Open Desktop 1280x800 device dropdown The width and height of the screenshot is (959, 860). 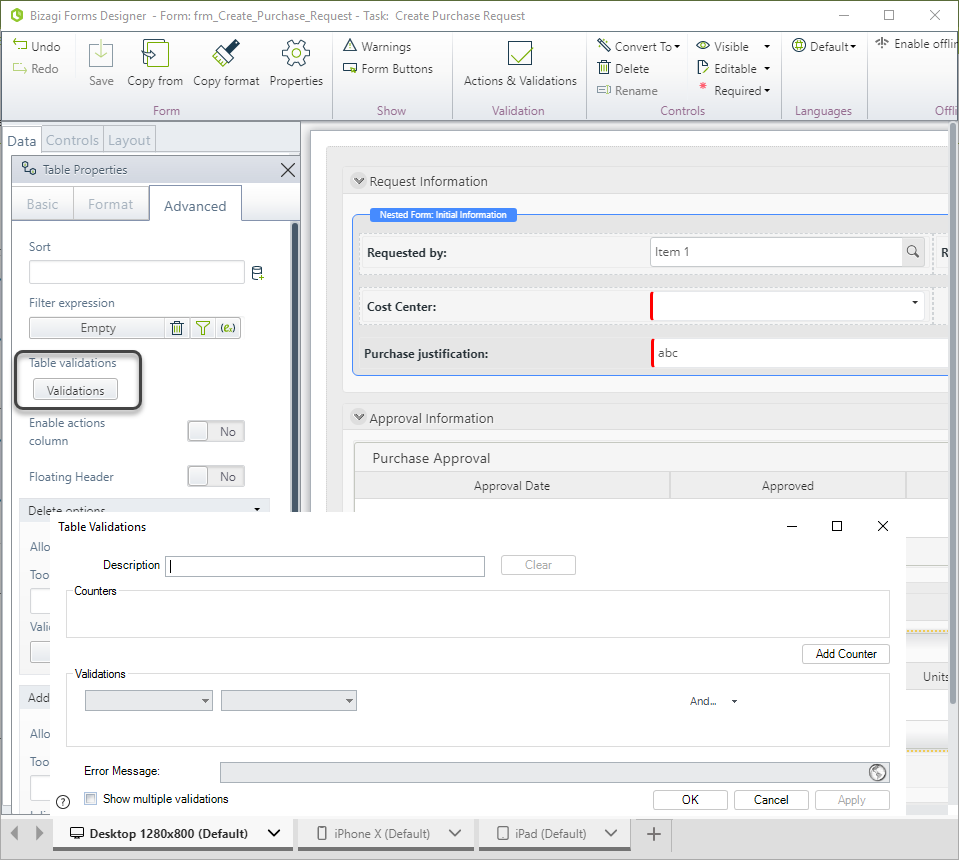274,833
